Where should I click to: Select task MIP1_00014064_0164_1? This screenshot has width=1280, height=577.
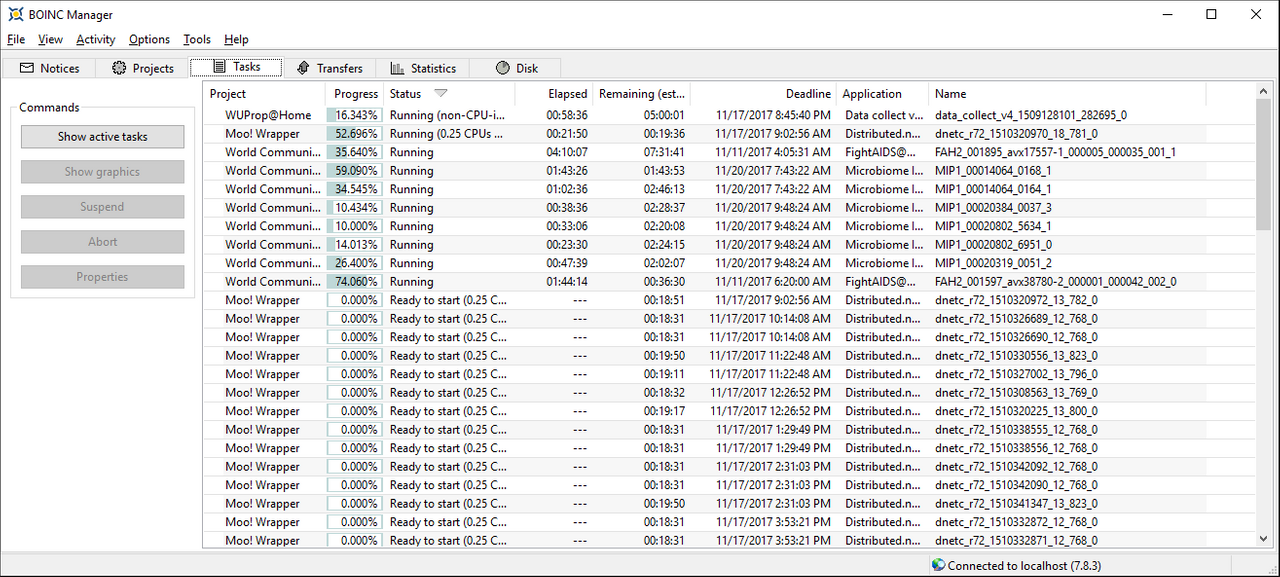[993, 189]
